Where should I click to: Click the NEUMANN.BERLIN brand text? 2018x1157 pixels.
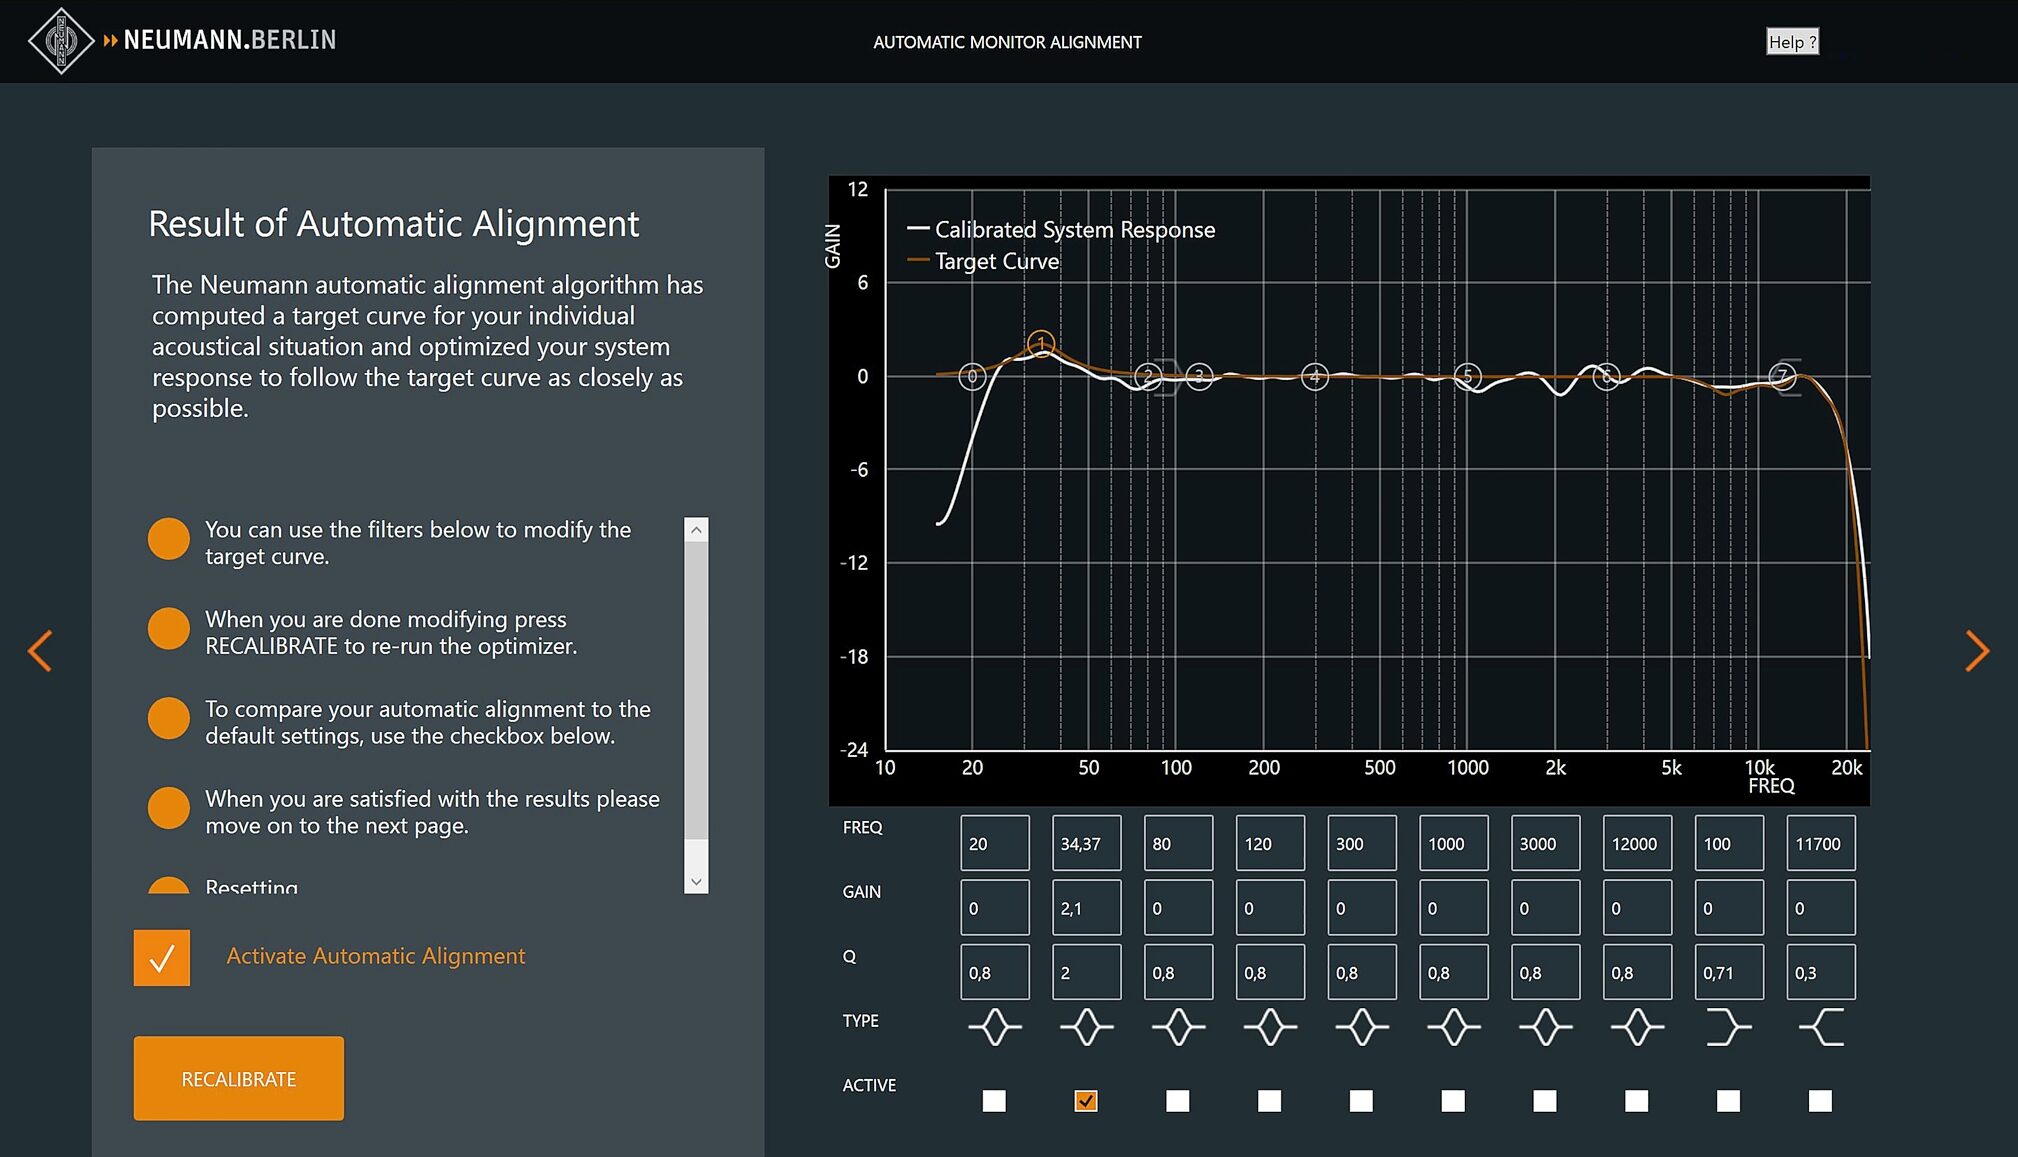pos(230,40)
